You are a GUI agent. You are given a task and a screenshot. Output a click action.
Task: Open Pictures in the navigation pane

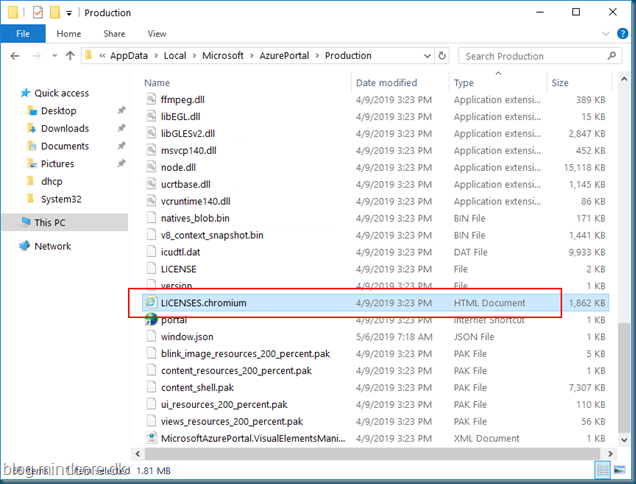[57, 164]
